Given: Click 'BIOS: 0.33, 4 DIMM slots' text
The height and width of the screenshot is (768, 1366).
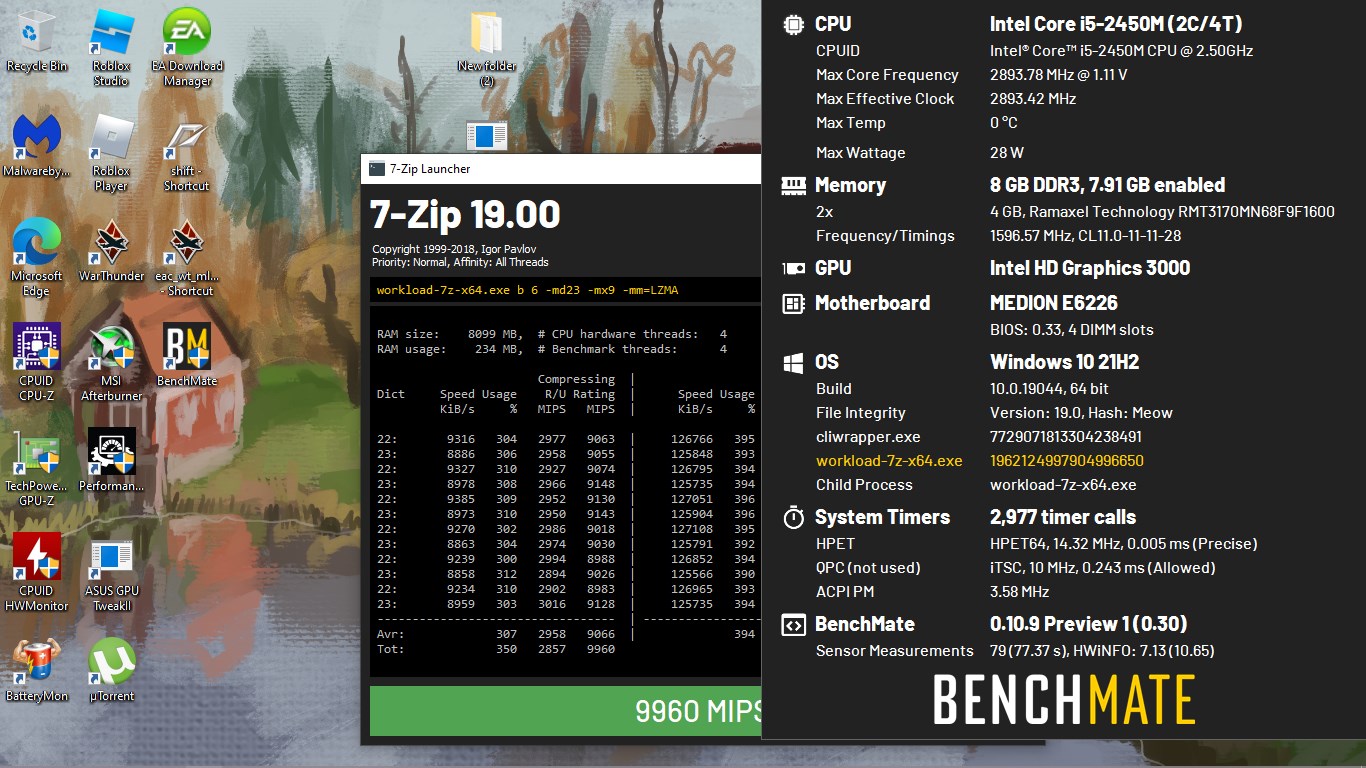Looking at the screenshot, I should coord(1071,330).
